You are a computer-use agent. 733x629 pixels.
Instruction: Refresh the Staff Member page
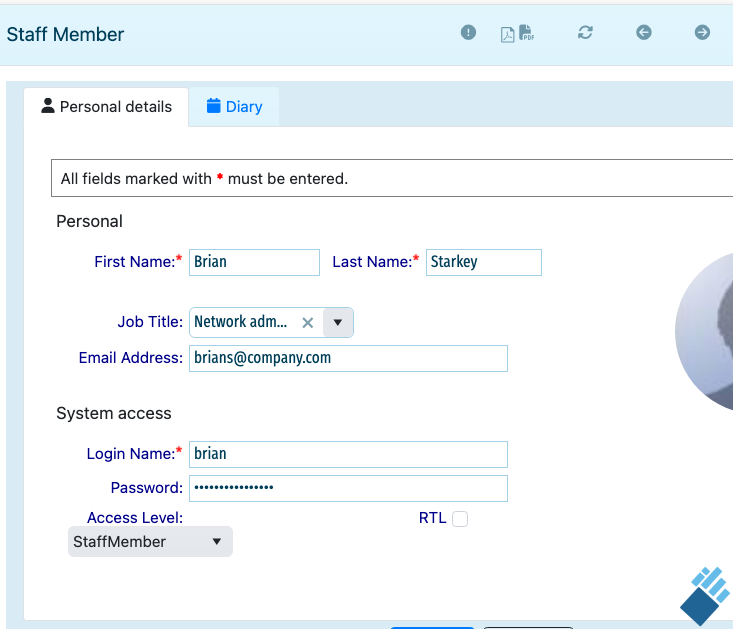tap(585, 32)
